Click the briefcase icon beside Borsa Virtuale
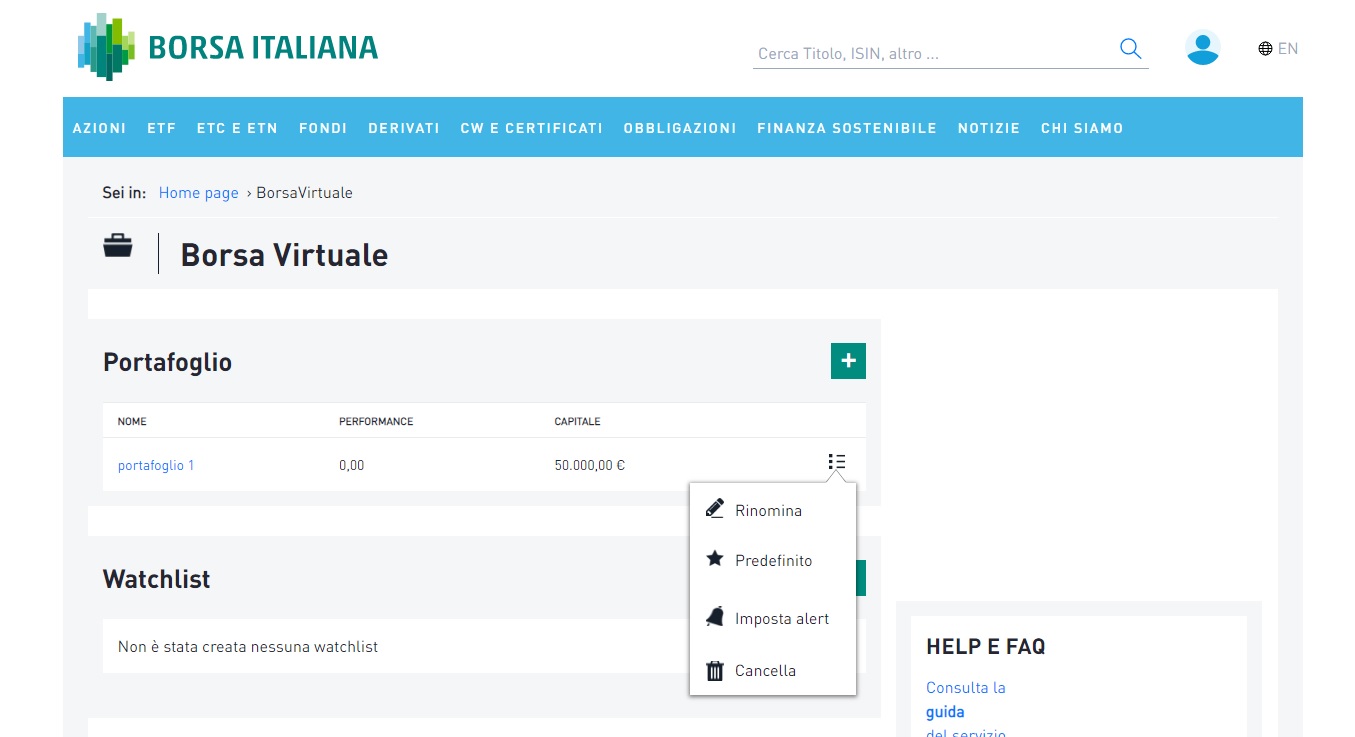The image size is (1355, 737). (x=118, y=246)
